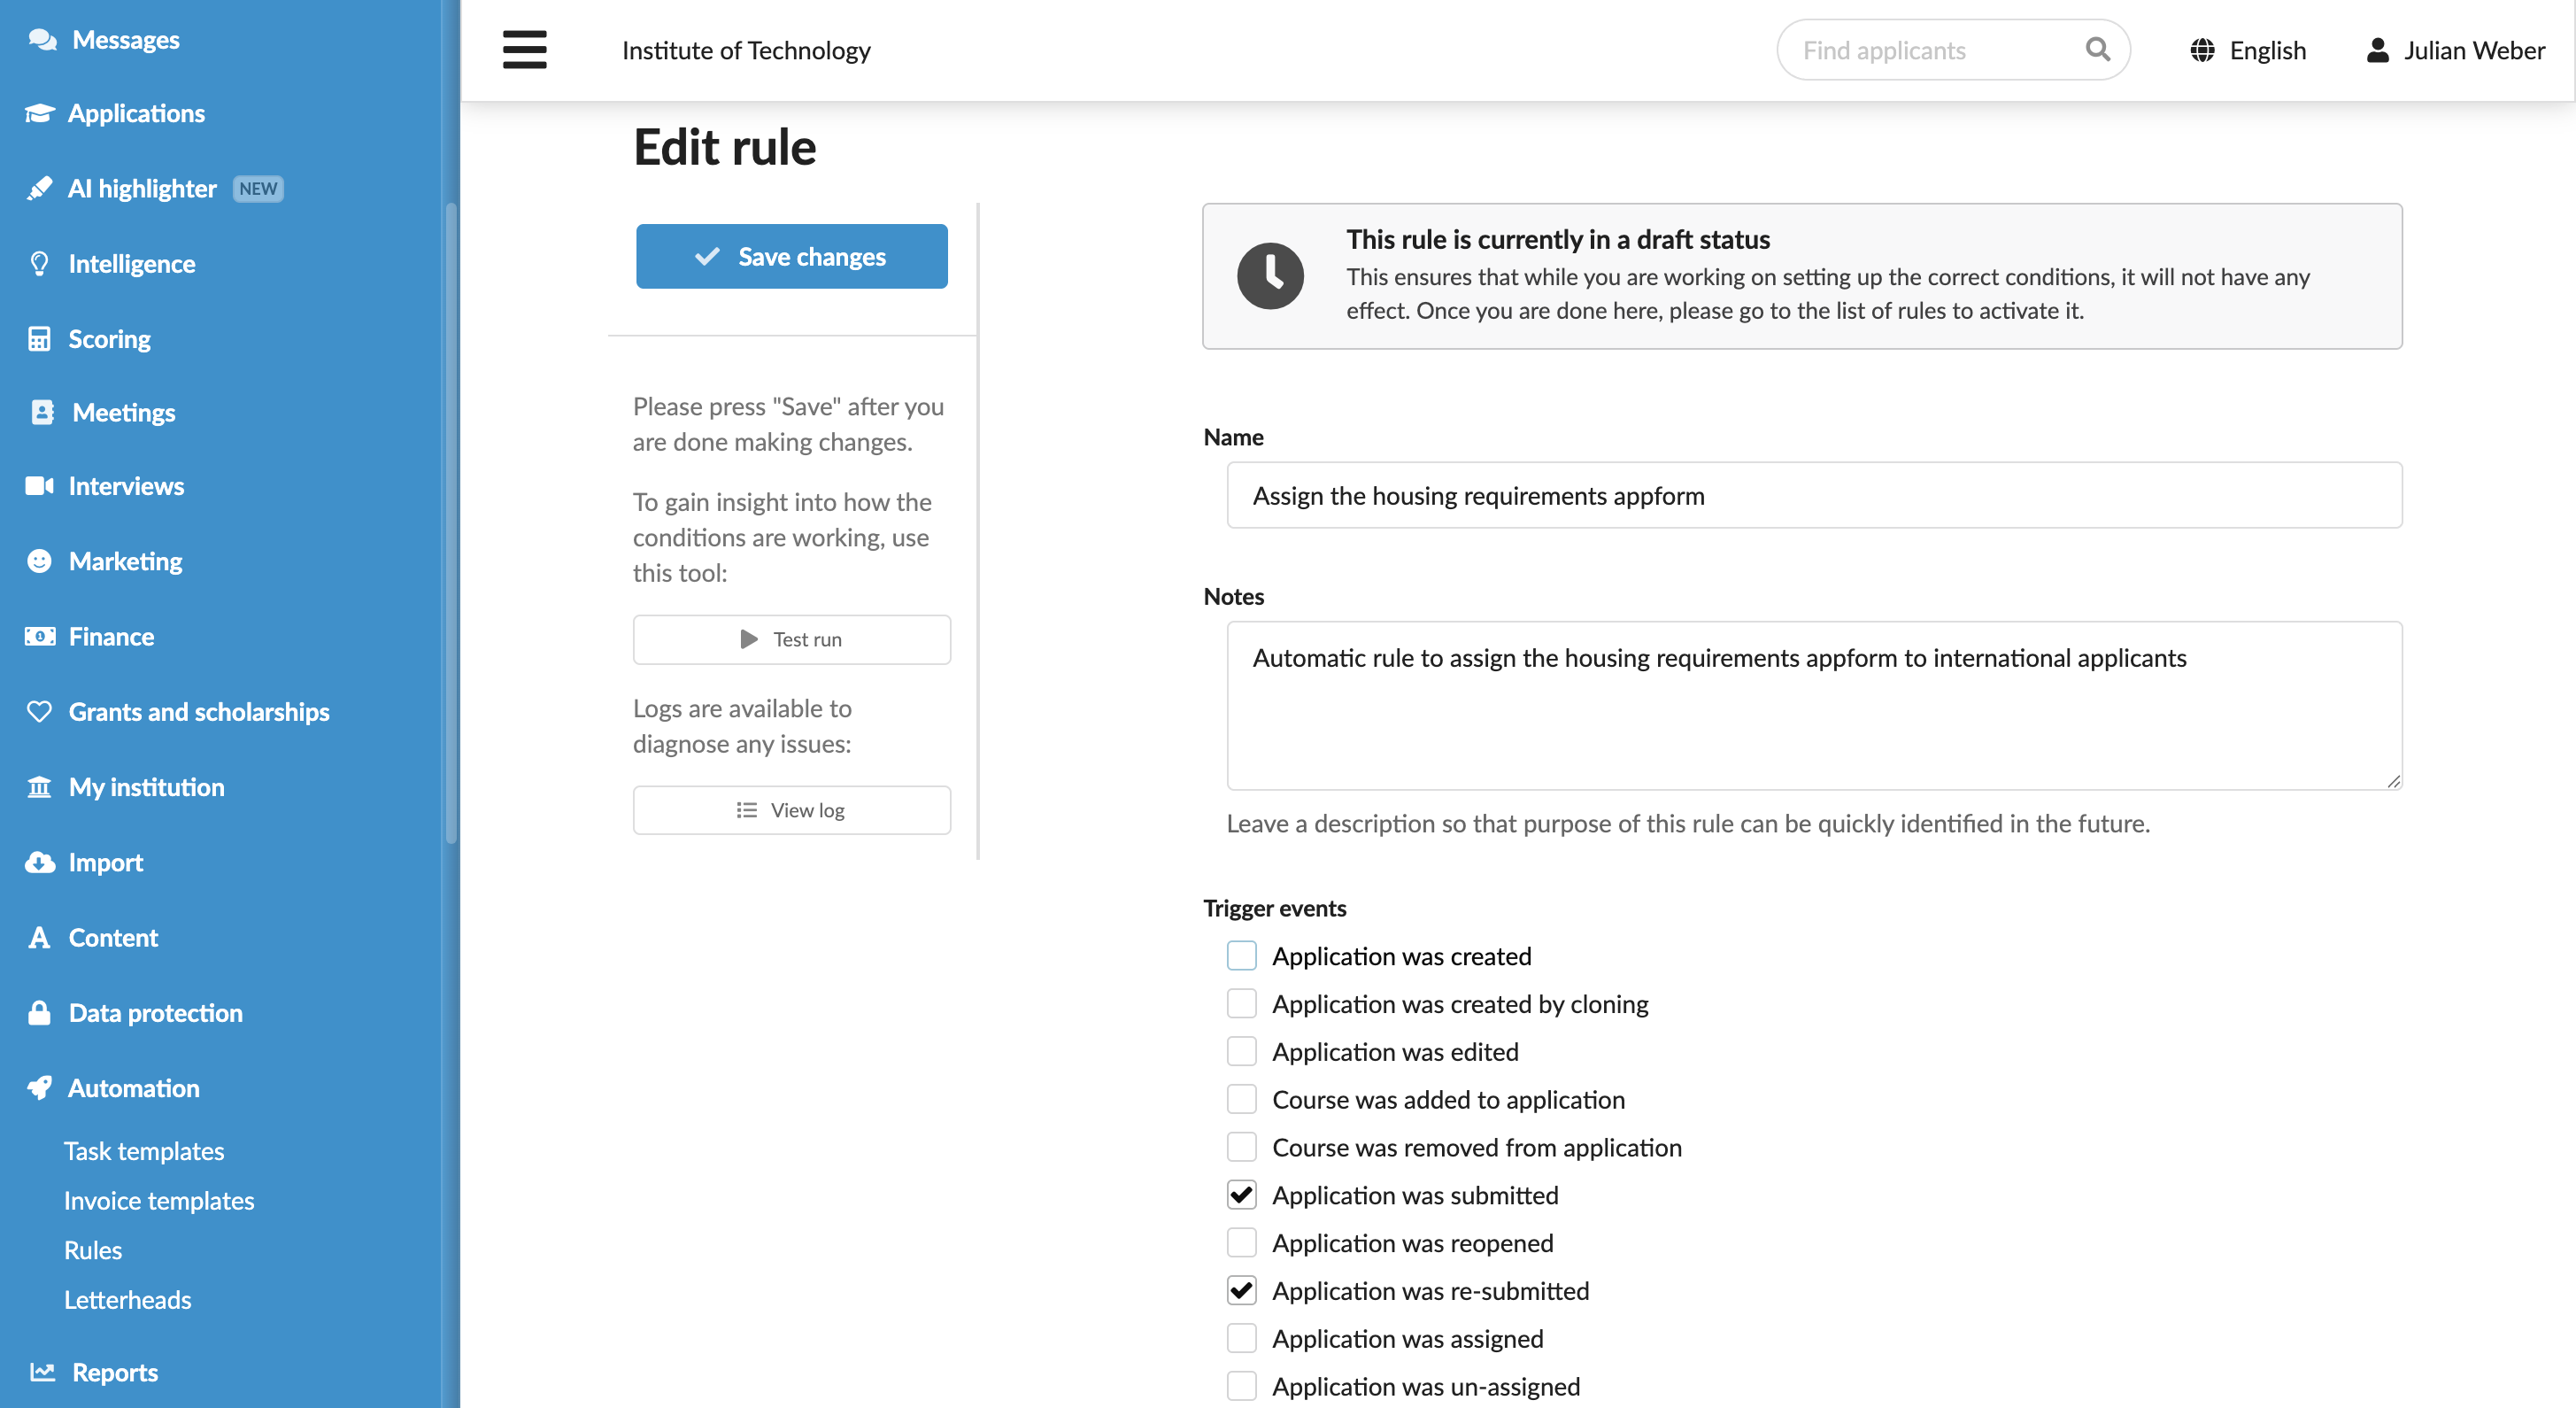Viewport: 2576px width, 1408px height.
Task: Open Invoice templates submenu item
Action: click(159, 1200)
